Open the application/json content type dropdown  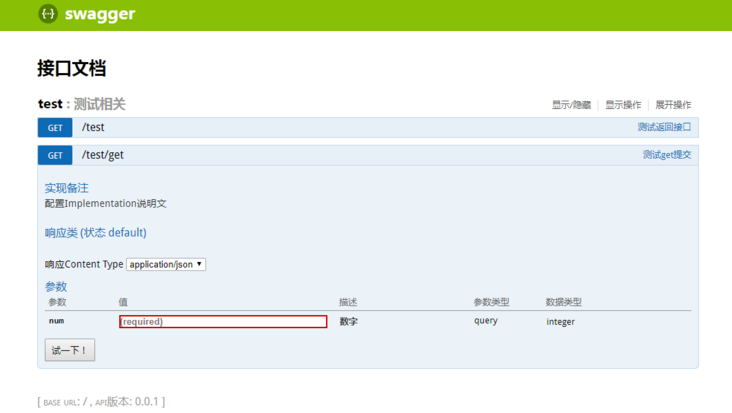point(166,264)
